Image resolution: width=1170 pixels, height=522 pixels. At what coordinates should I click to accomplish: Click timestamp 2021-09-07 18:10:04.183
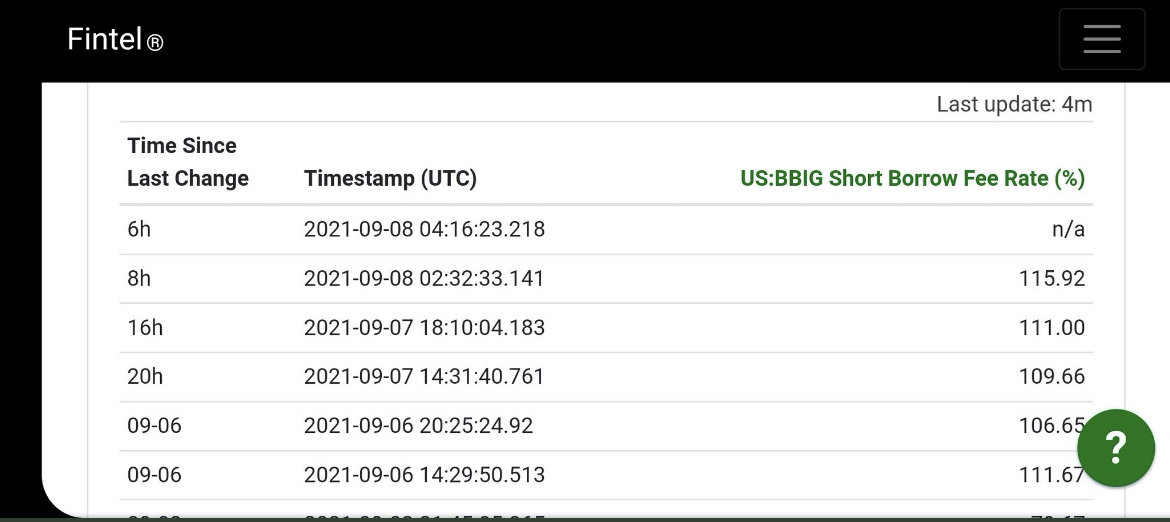click(x=425, y=328)
